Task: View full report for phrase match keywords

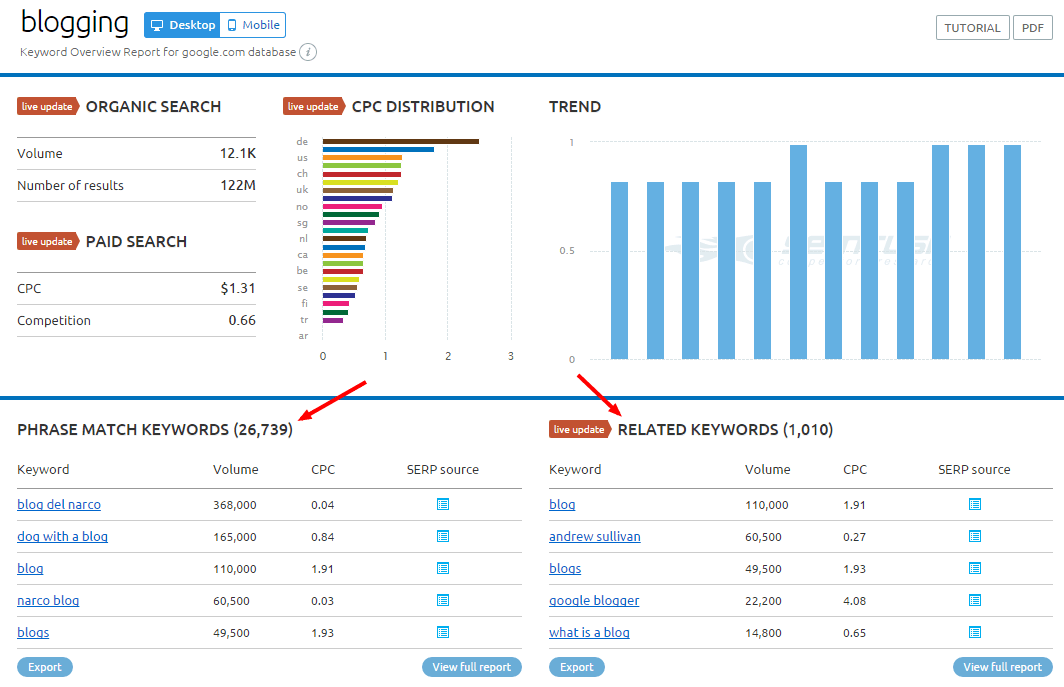Action: point(472,667)
